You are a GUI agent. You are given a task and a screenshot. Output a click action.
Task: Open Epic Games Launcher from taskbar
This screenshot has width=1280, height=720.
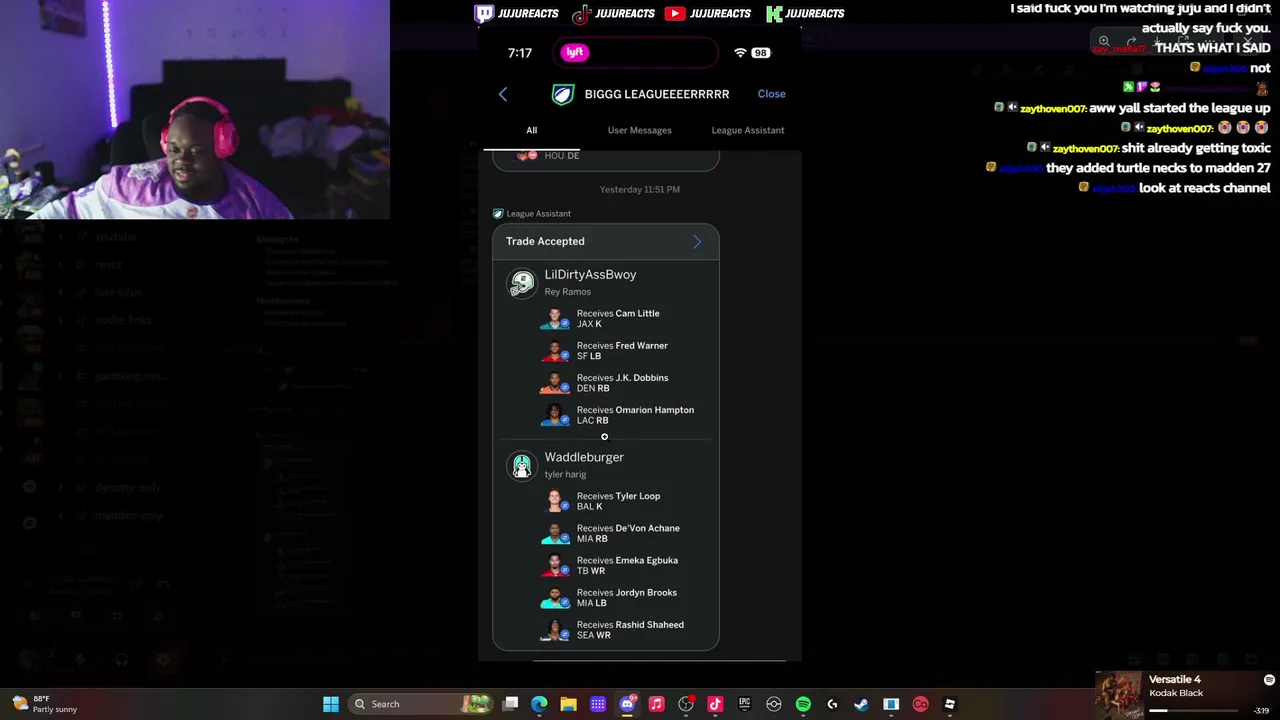(744, 704)
